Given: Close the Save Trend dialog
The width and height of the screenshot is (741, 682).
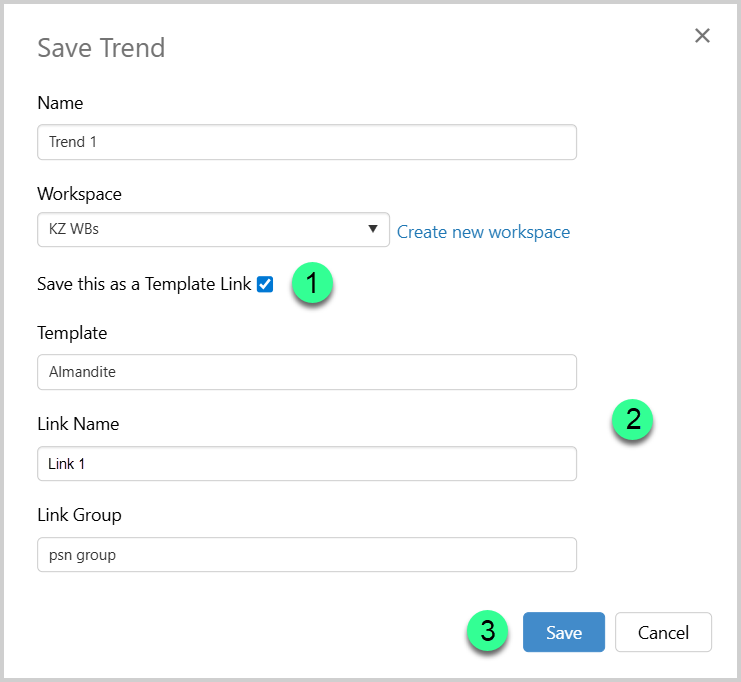Looking at the screenshot, I should (702, 36).
